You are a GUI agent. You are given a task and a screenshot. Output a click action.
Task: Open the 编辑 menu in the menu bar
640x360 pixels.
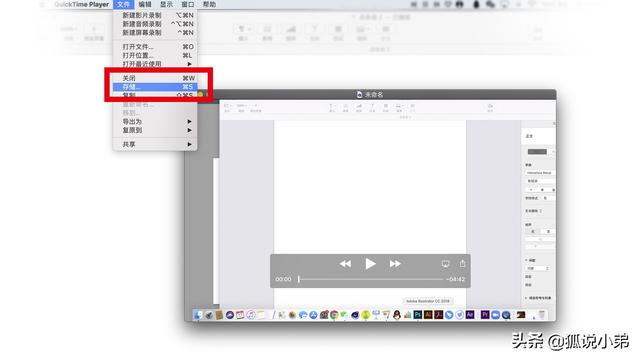pos(145,4)
